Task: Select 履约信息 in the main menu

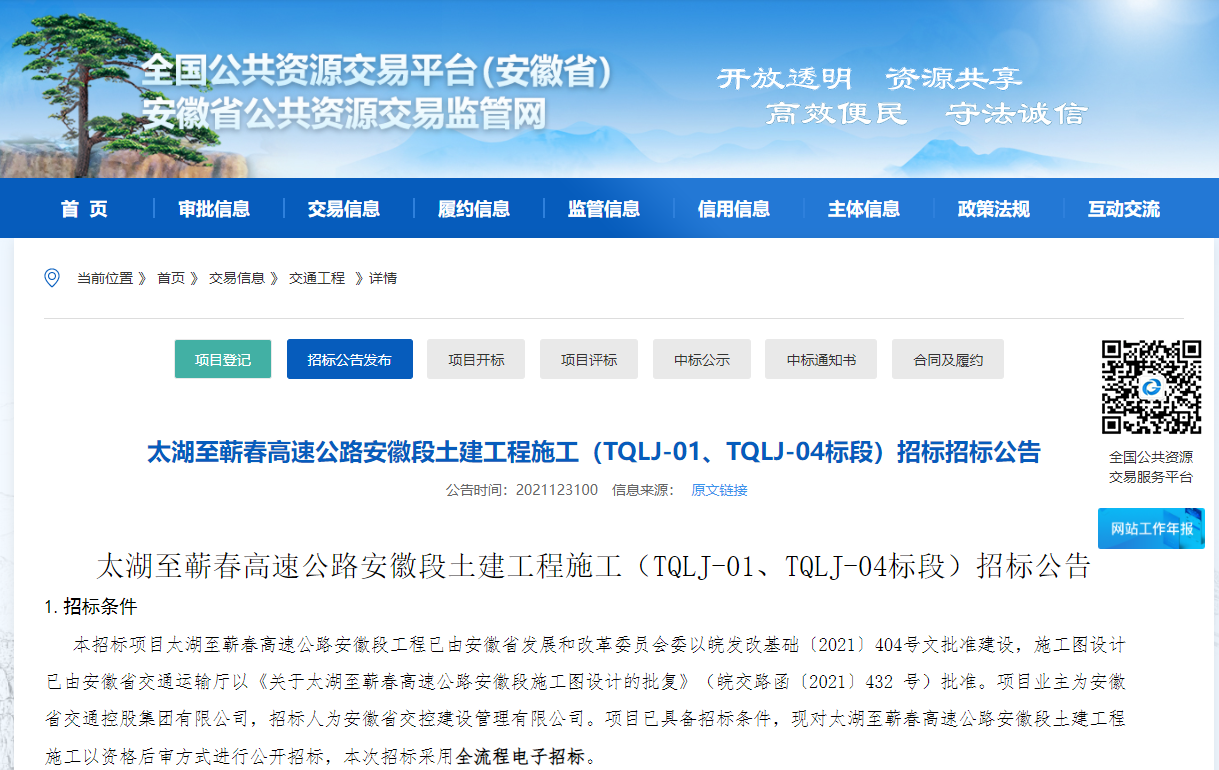Action: point(474,209)
